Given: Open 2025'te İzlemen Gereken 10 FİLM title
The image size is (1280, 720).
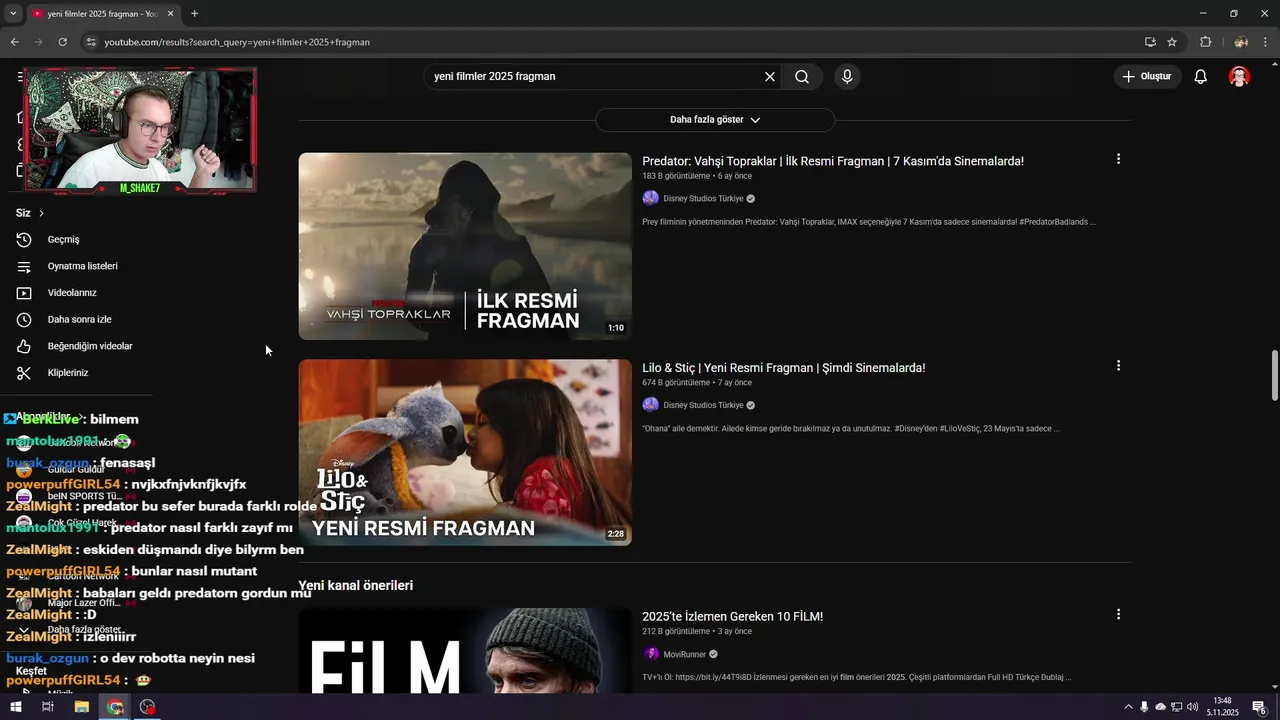Looking at the screenshot, I should (733, 617).
